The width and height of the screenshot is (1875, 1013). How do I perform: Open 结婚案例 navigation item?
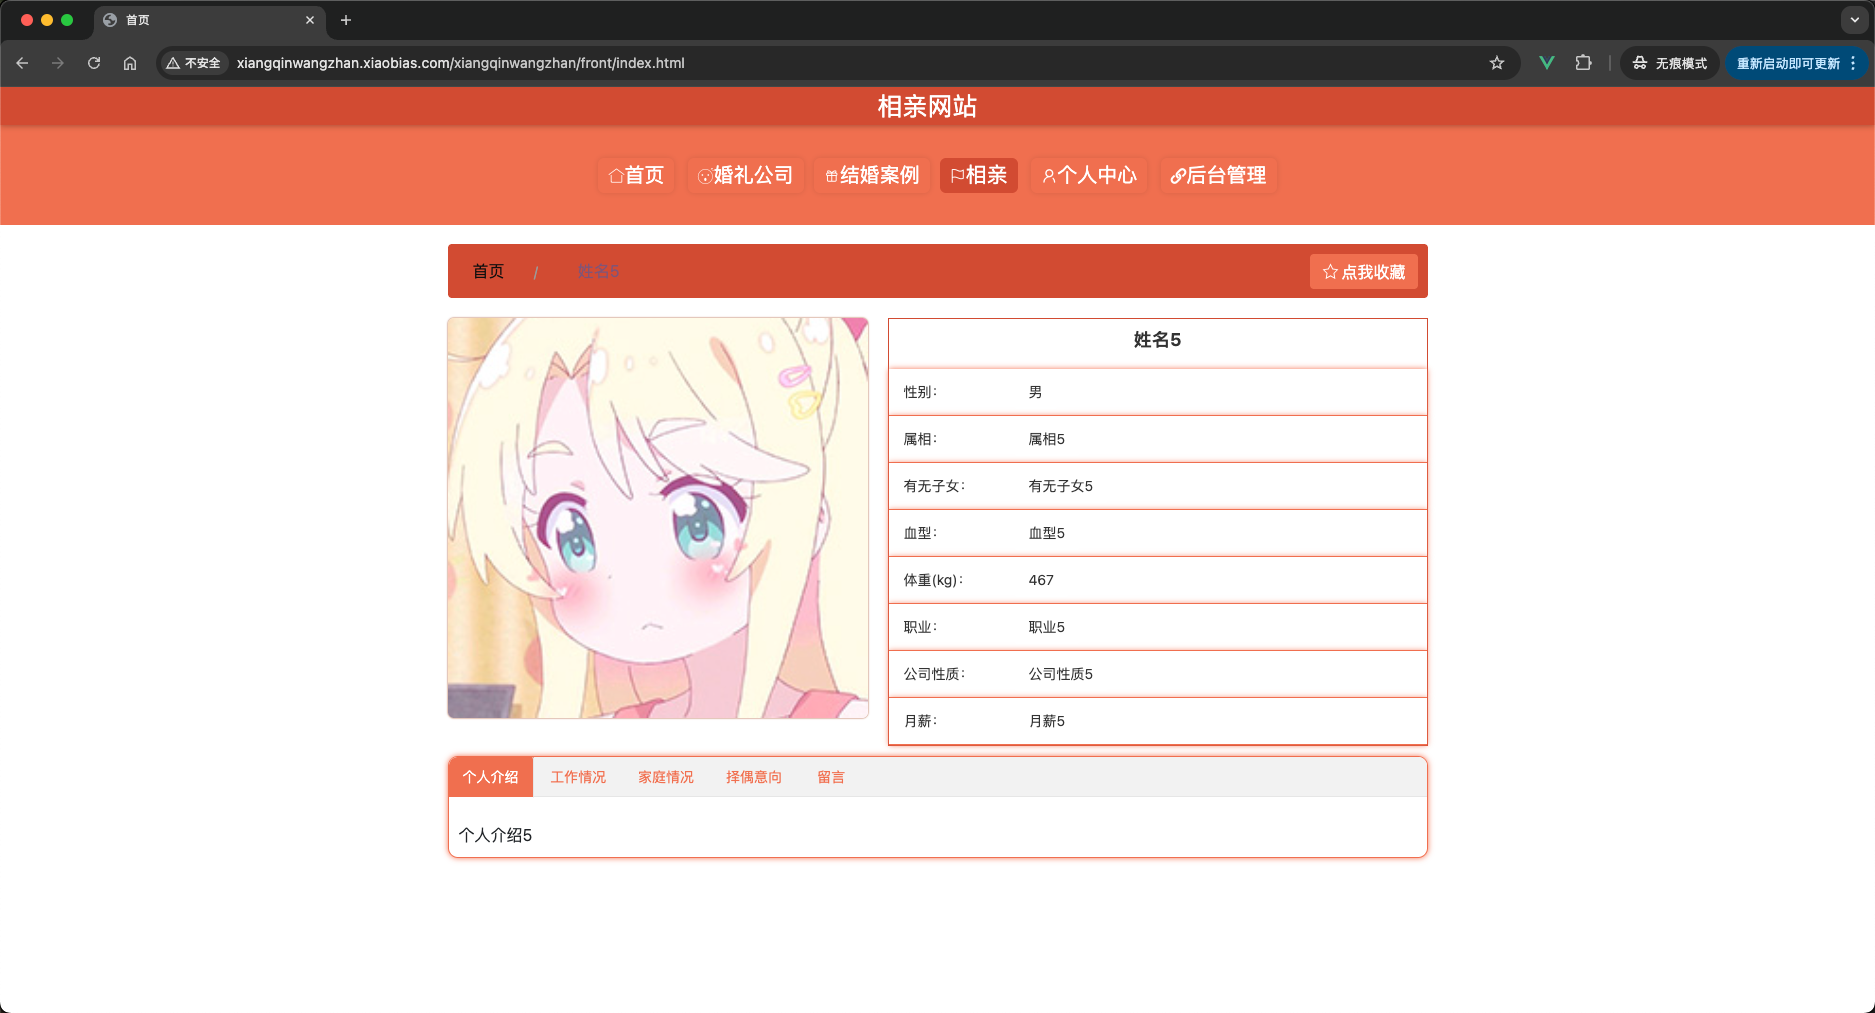[872, 175]
